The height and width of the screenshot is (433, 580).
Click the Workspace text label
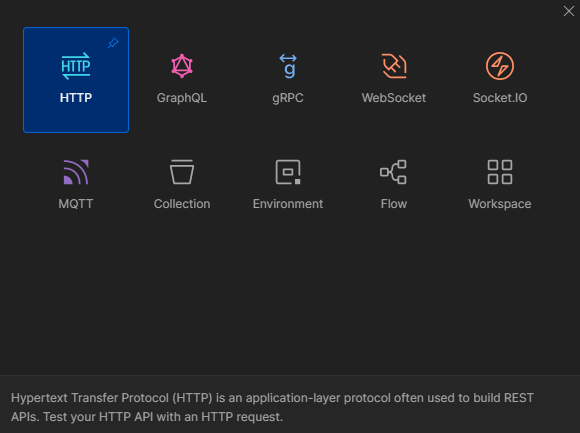point(500,204)
